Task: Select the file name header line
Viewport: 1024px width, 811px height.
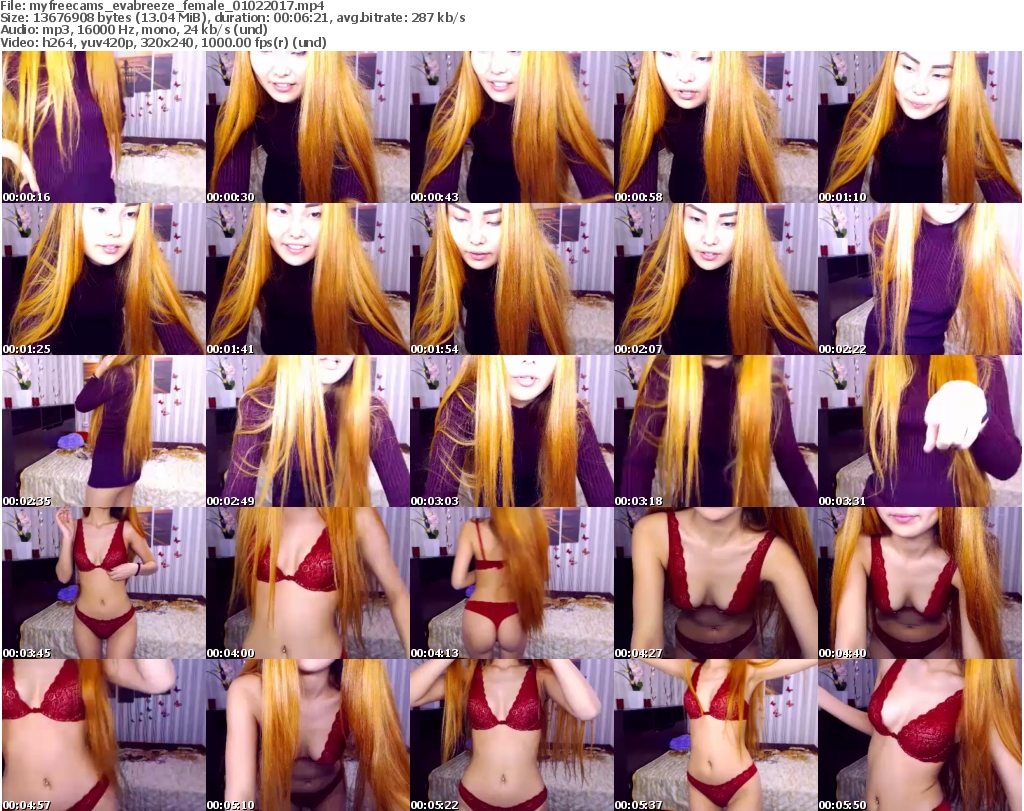Action: point(162,6)
